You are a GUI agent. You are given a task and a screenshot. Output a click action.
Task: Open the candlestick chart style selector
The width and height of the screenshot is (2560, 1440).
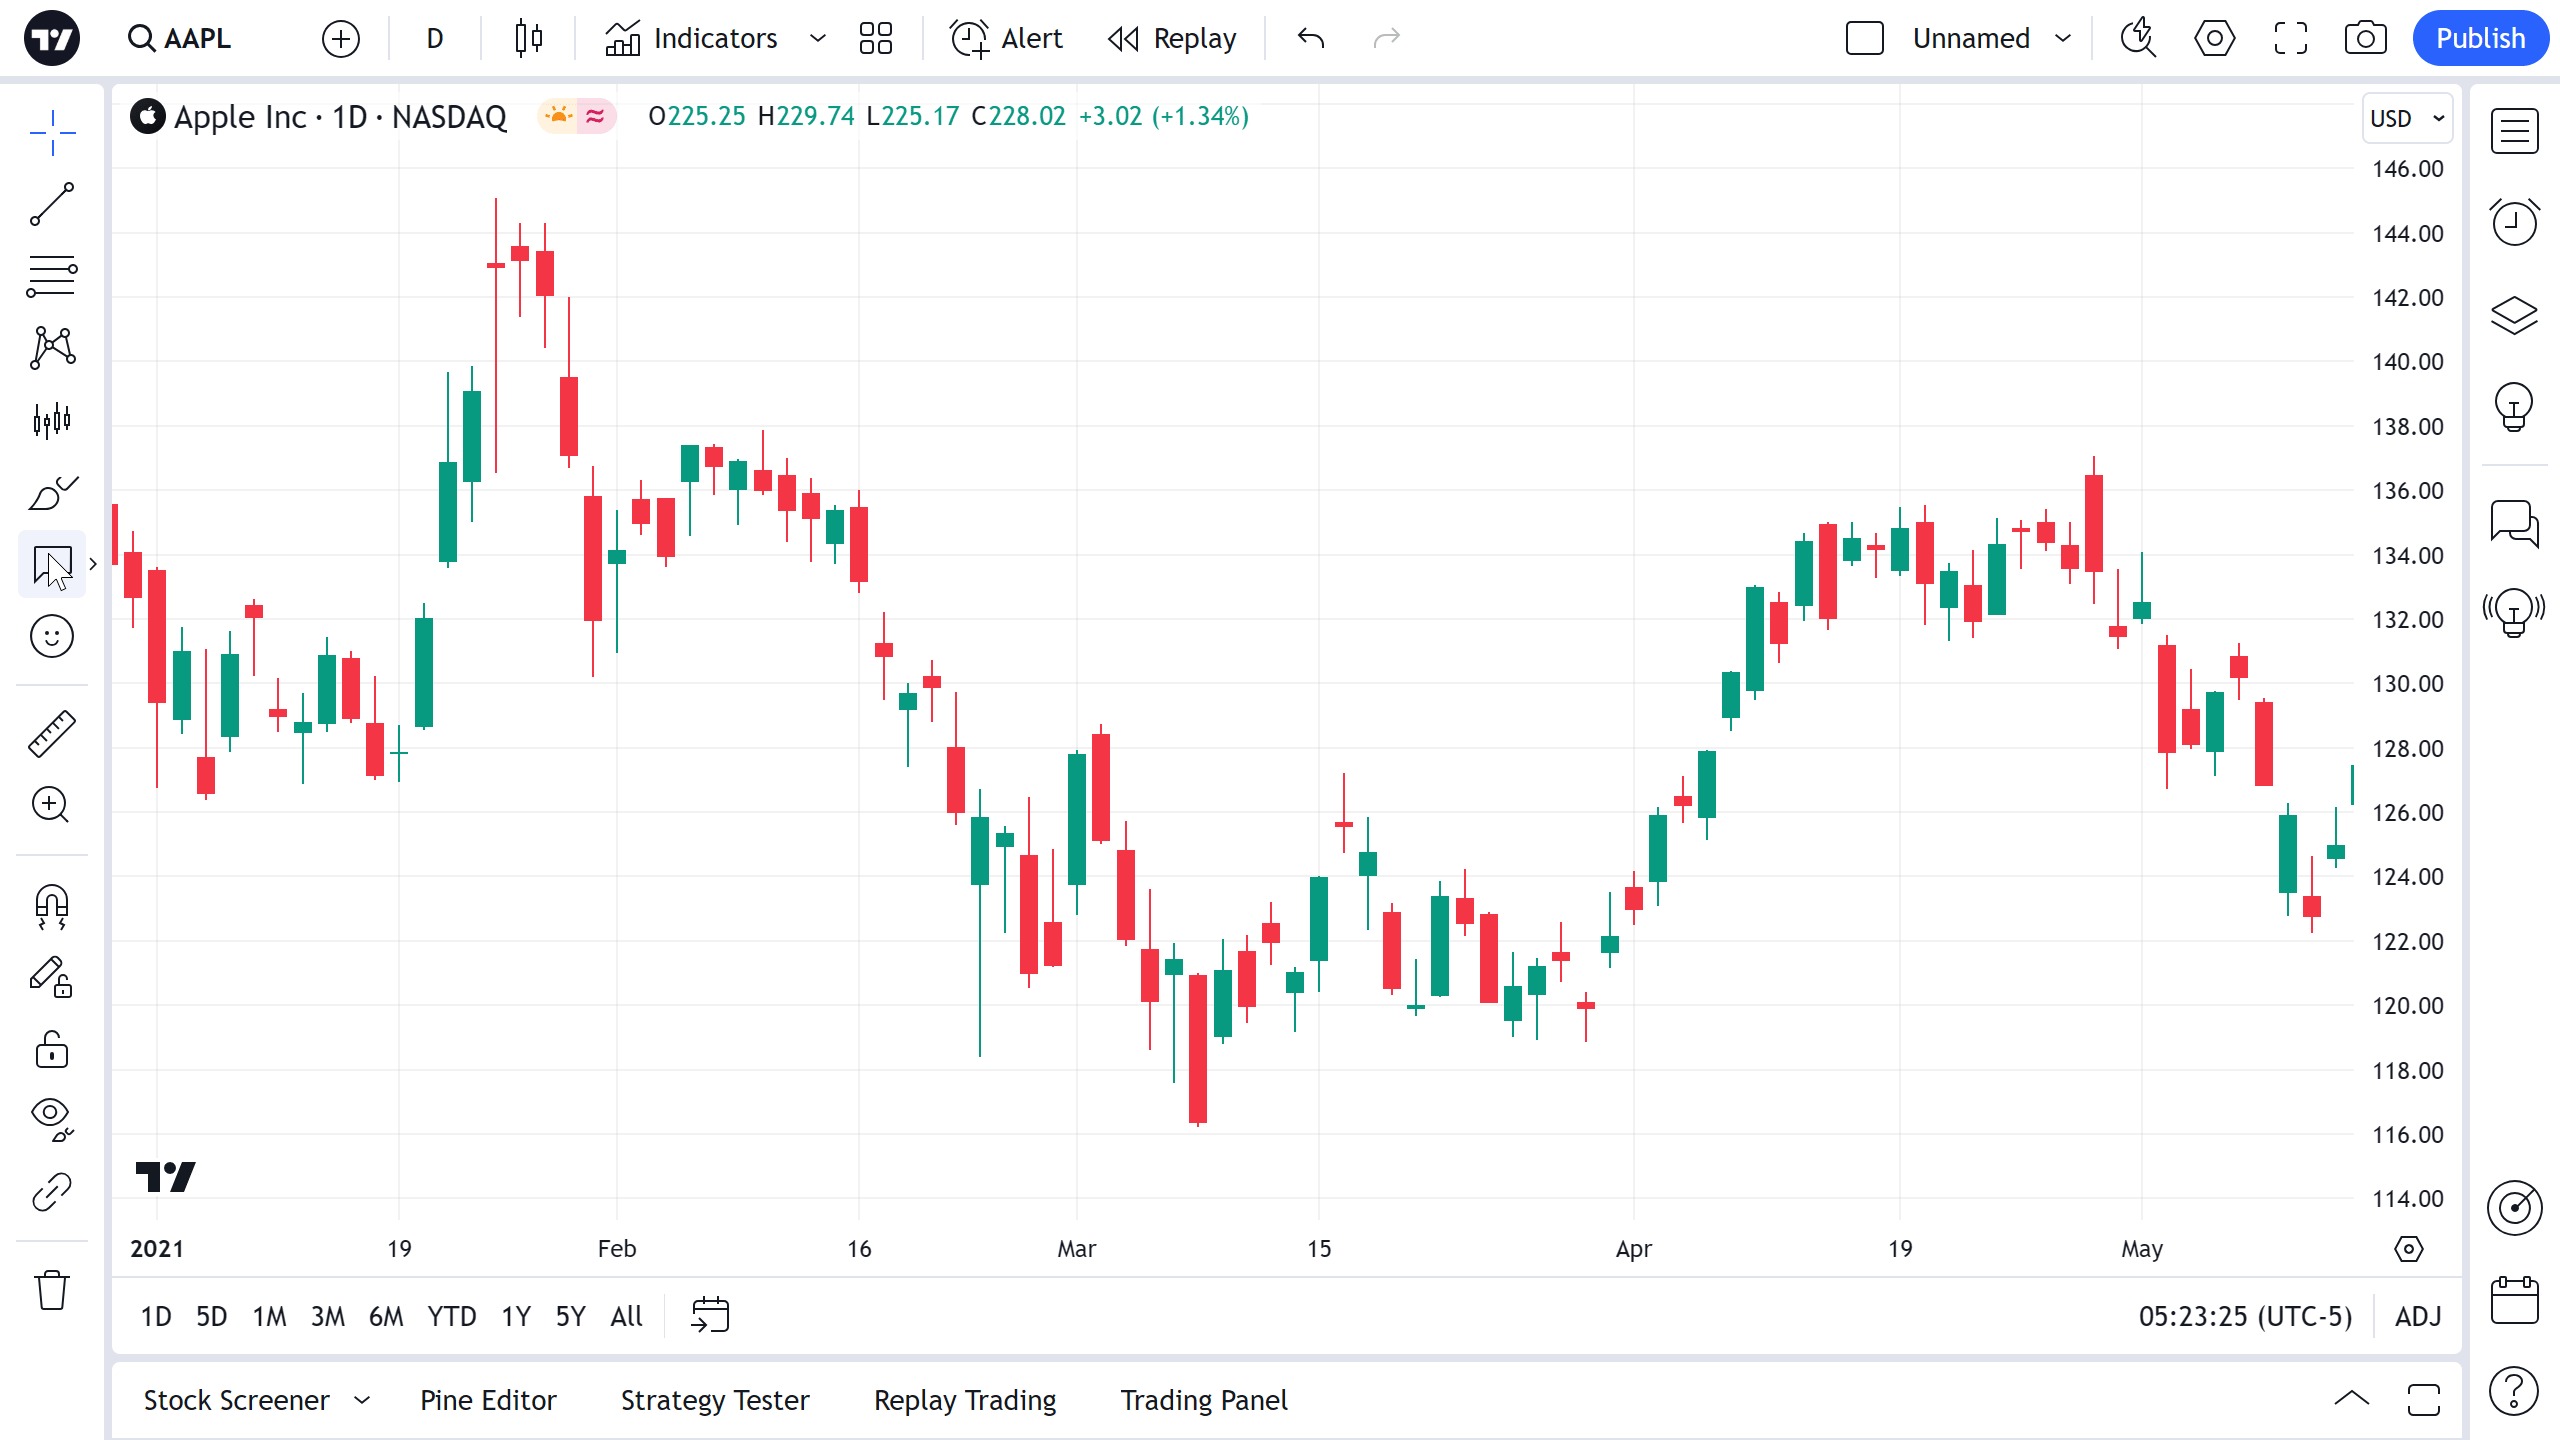click(529, 39)
